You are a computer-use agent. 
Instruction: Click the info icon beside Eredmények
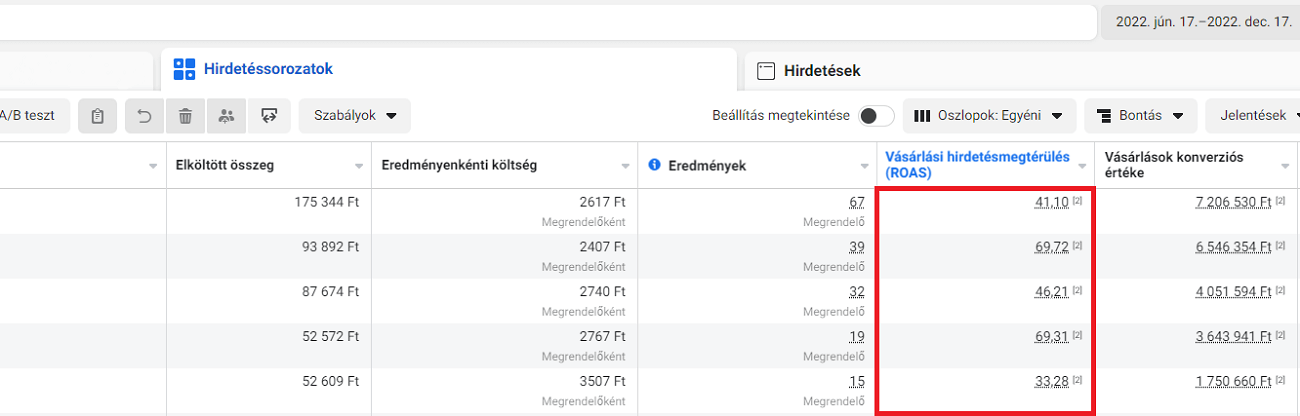[654, 165]
